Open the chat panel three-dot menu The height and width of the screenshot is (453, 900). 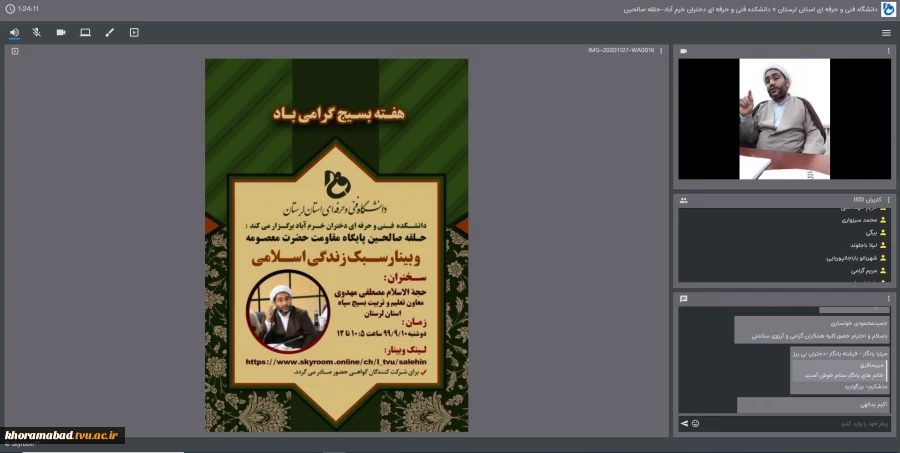coord(889,299)
